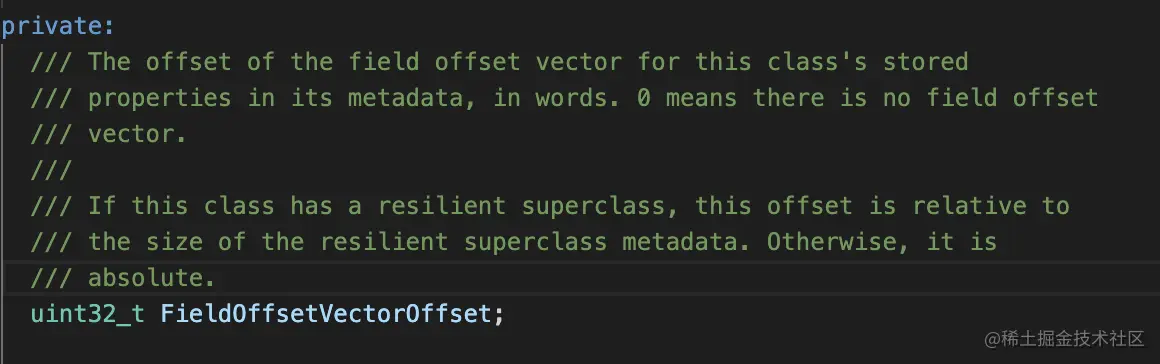Click the word 'absolute.' in the comment
Image resolution: width=1160 pixels, height=364 pixels.
[152, 277]
